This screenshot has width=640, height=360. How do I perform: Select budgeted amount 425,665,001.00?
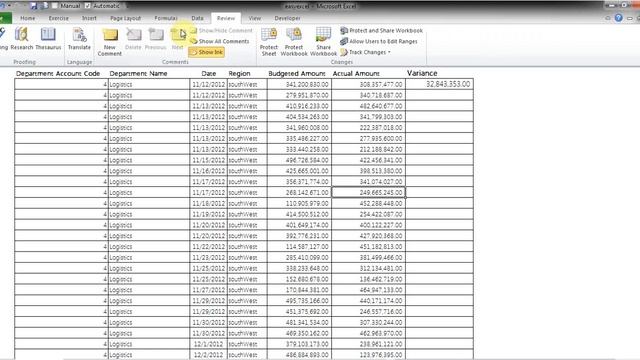coord(299,171)
